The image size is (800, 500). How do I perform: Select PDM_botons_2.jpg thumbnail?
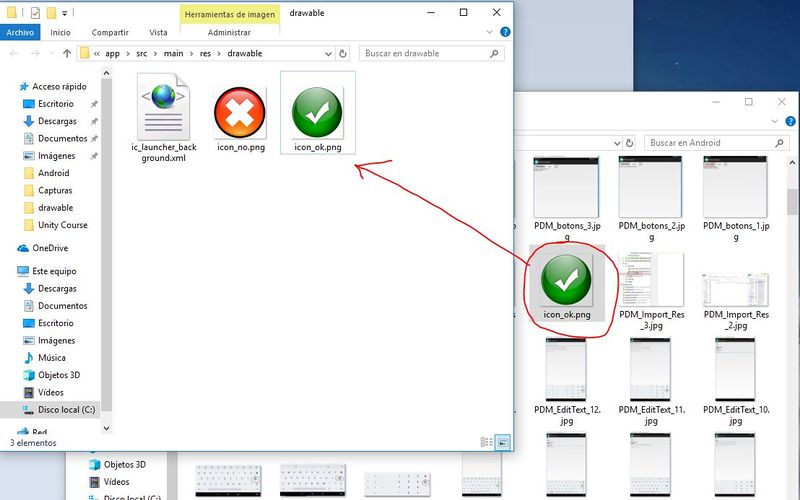click(651, 198)
